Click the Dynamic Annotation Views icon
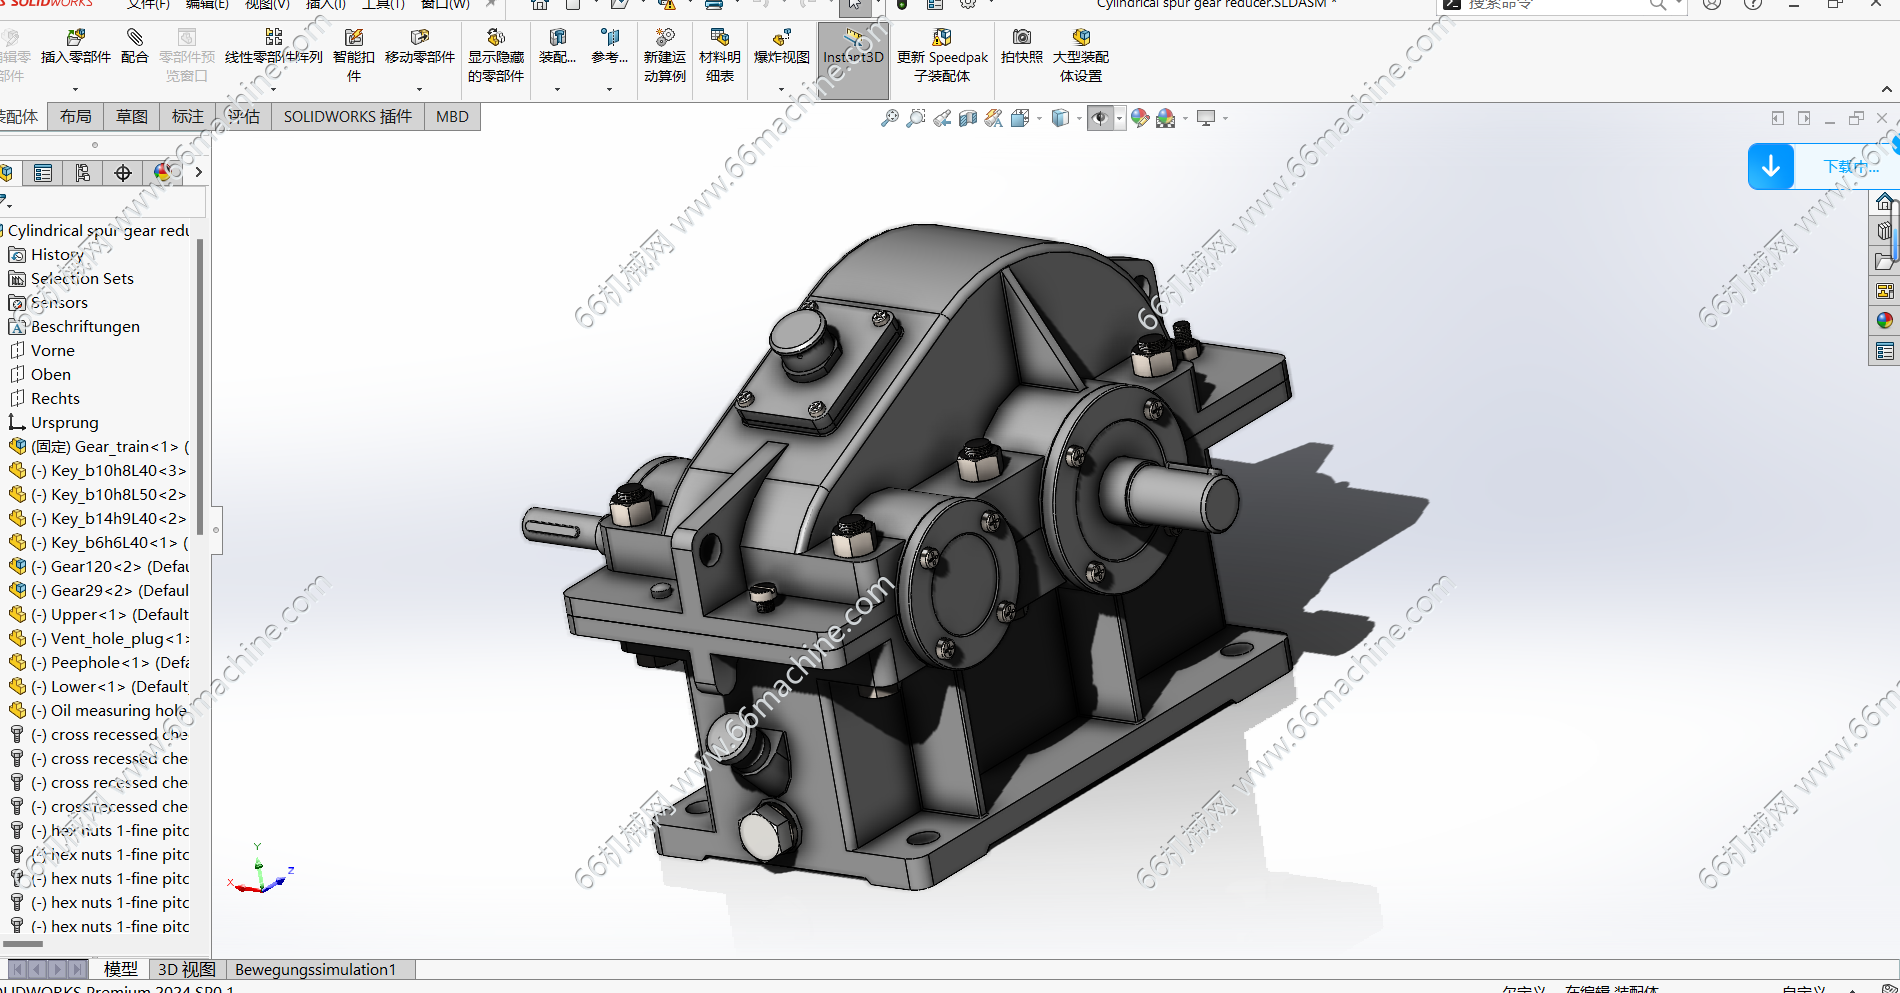This screenshot has height=993, width=1900. pos(994,118)
